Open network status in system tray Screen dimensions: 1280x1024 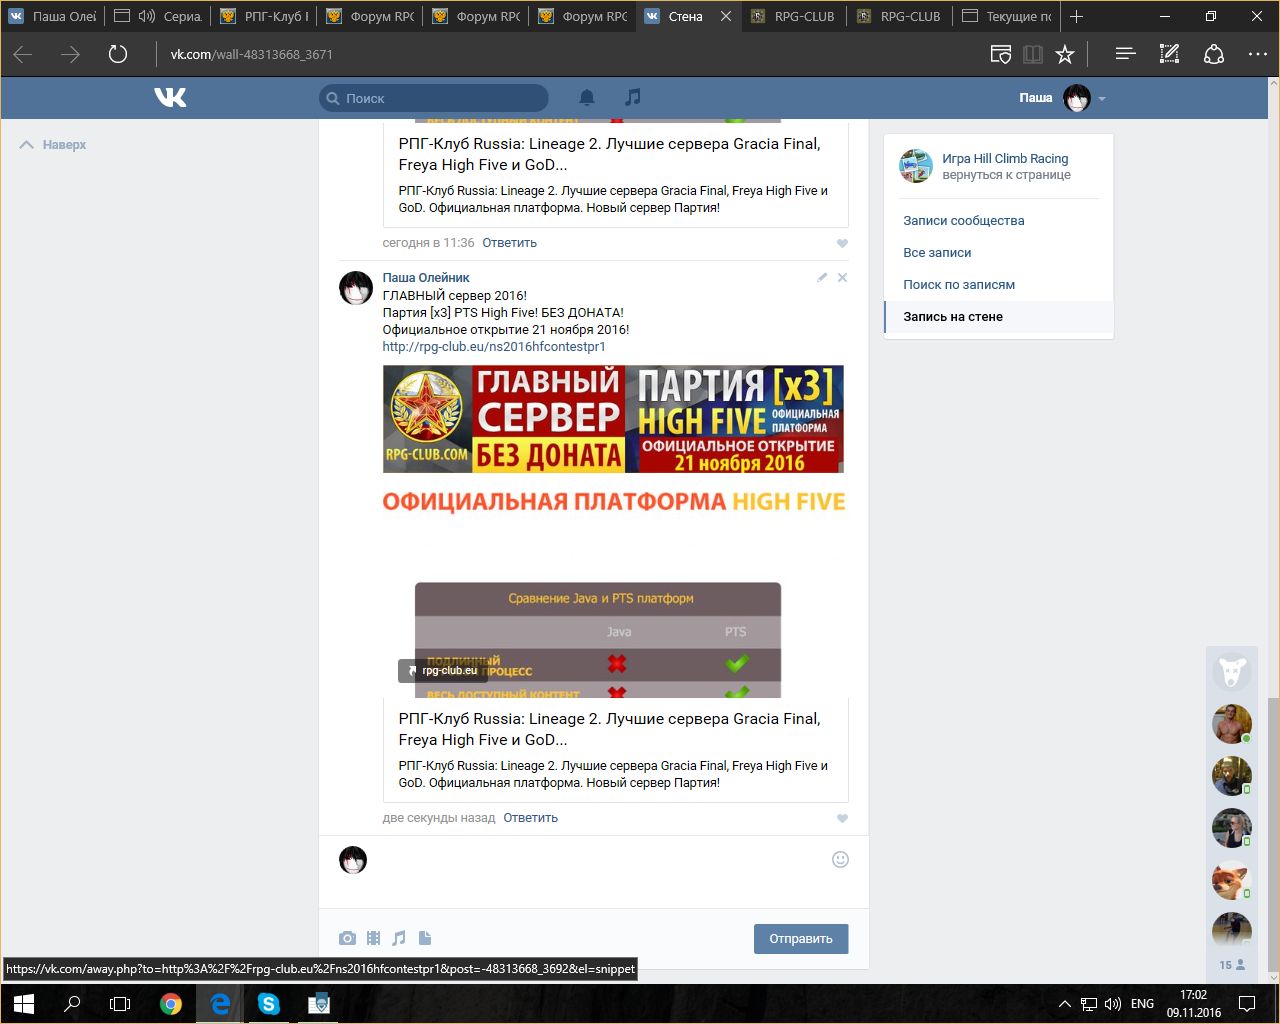pos(1088,1004)
